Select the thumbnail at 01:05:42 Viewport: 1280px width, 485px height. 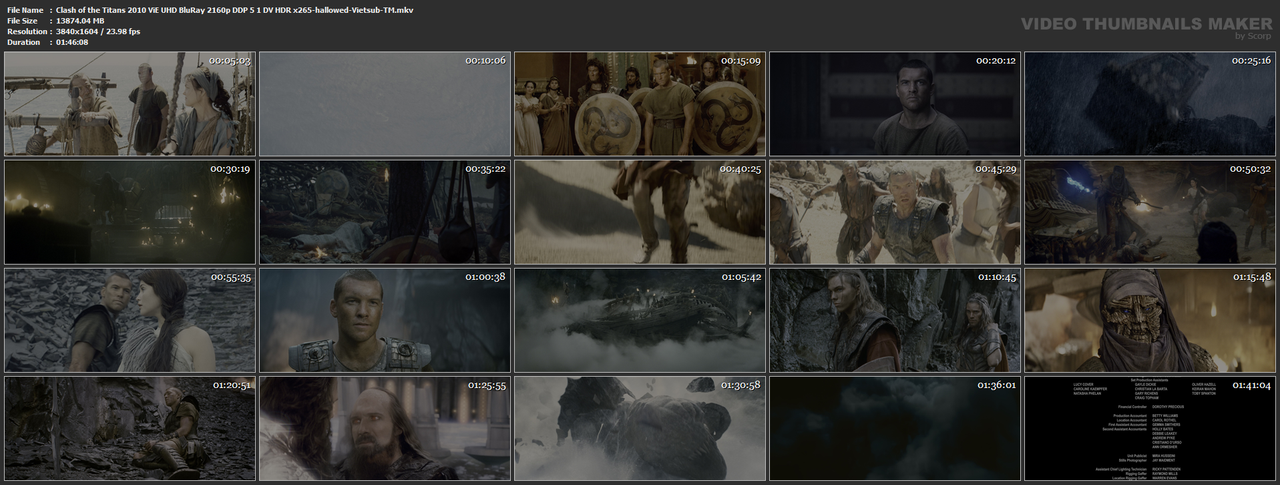pyautogui.click(x=638, y=320)
